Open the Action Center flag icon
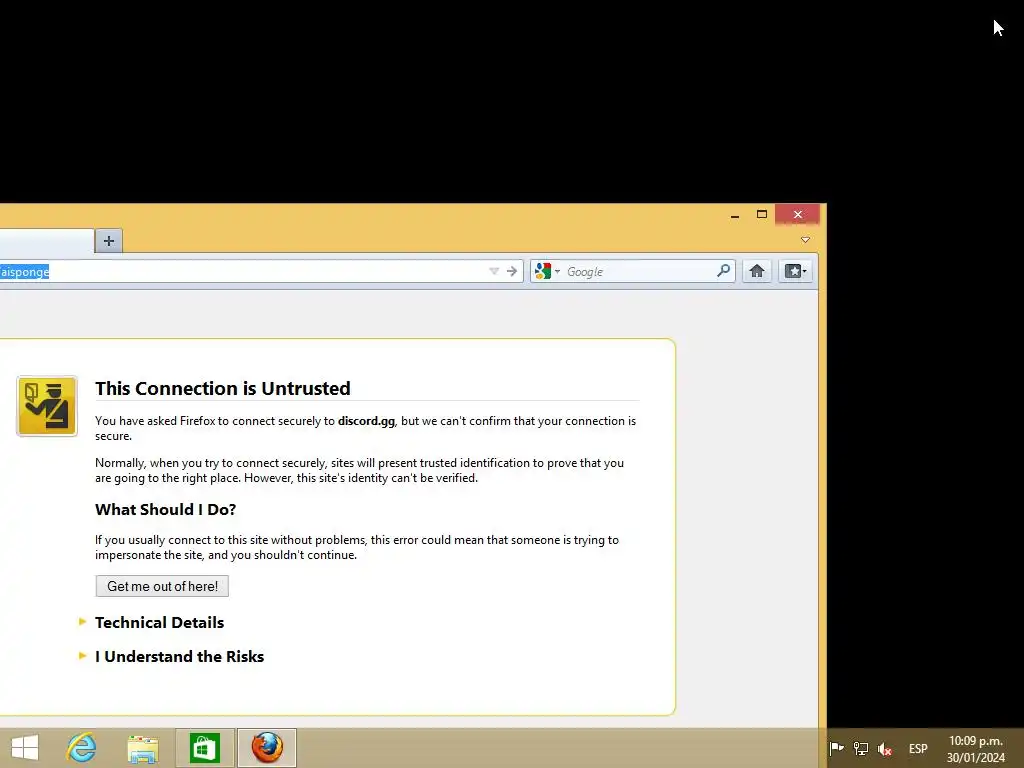The height and width of the screenshot is (768, 1024). (837, 748)
